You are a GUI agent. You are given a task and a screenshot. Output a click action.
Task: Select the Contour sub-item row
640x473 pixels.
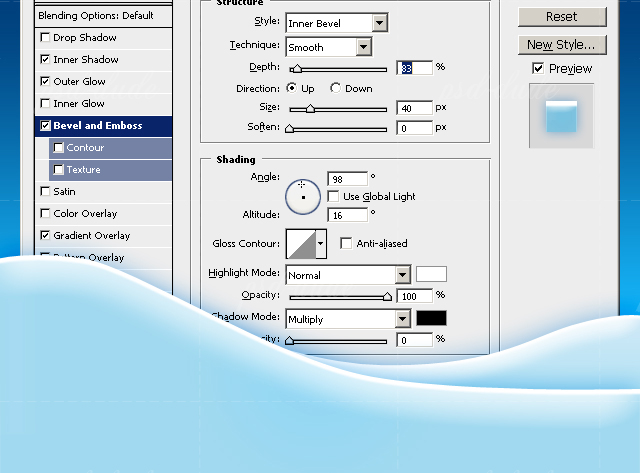click(110, 148)
